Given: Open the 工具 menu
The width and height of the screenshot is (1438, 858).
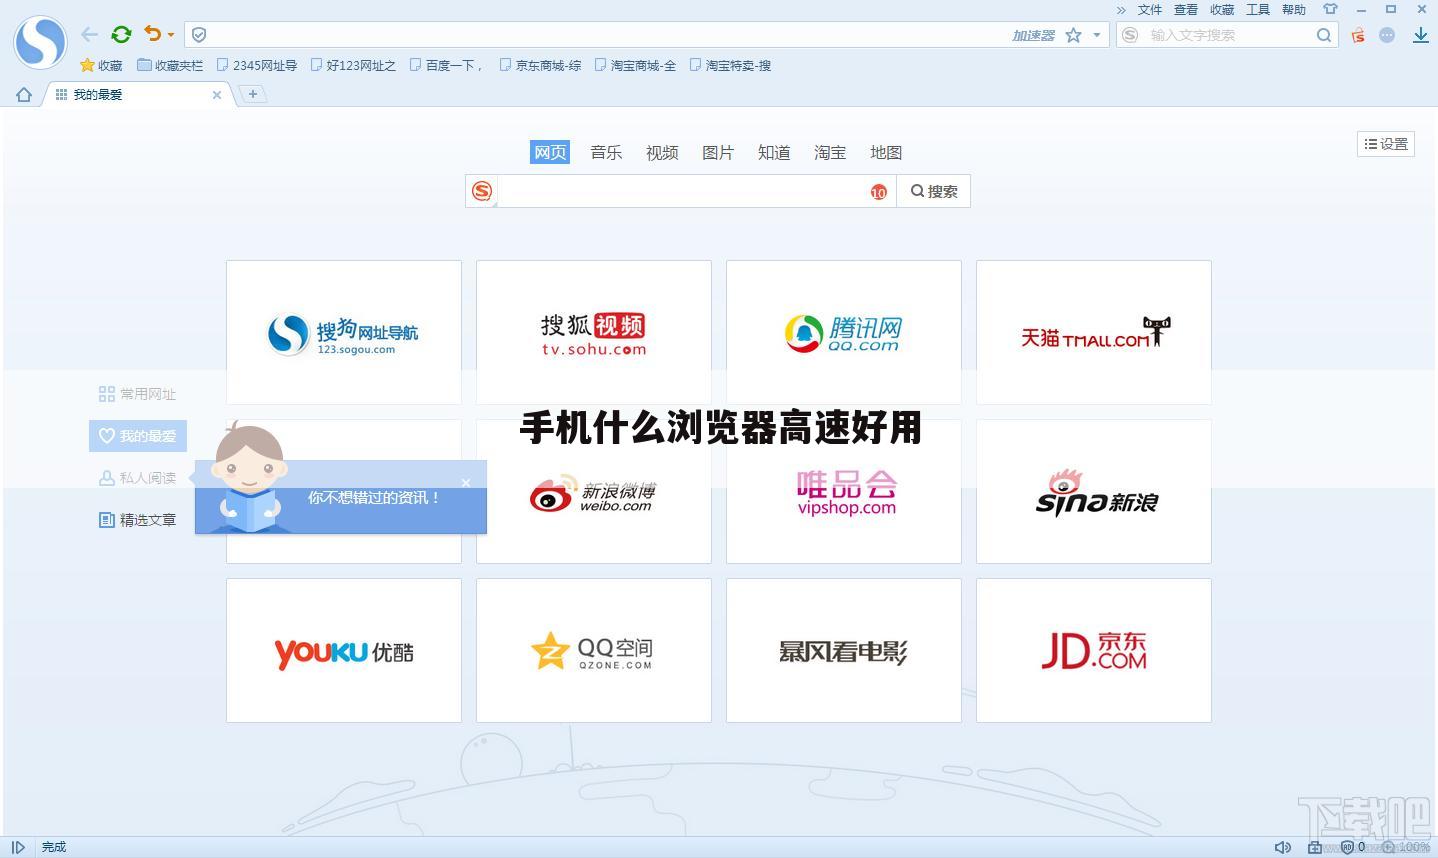Looking at the screenshot, I should pos(1257,10).
